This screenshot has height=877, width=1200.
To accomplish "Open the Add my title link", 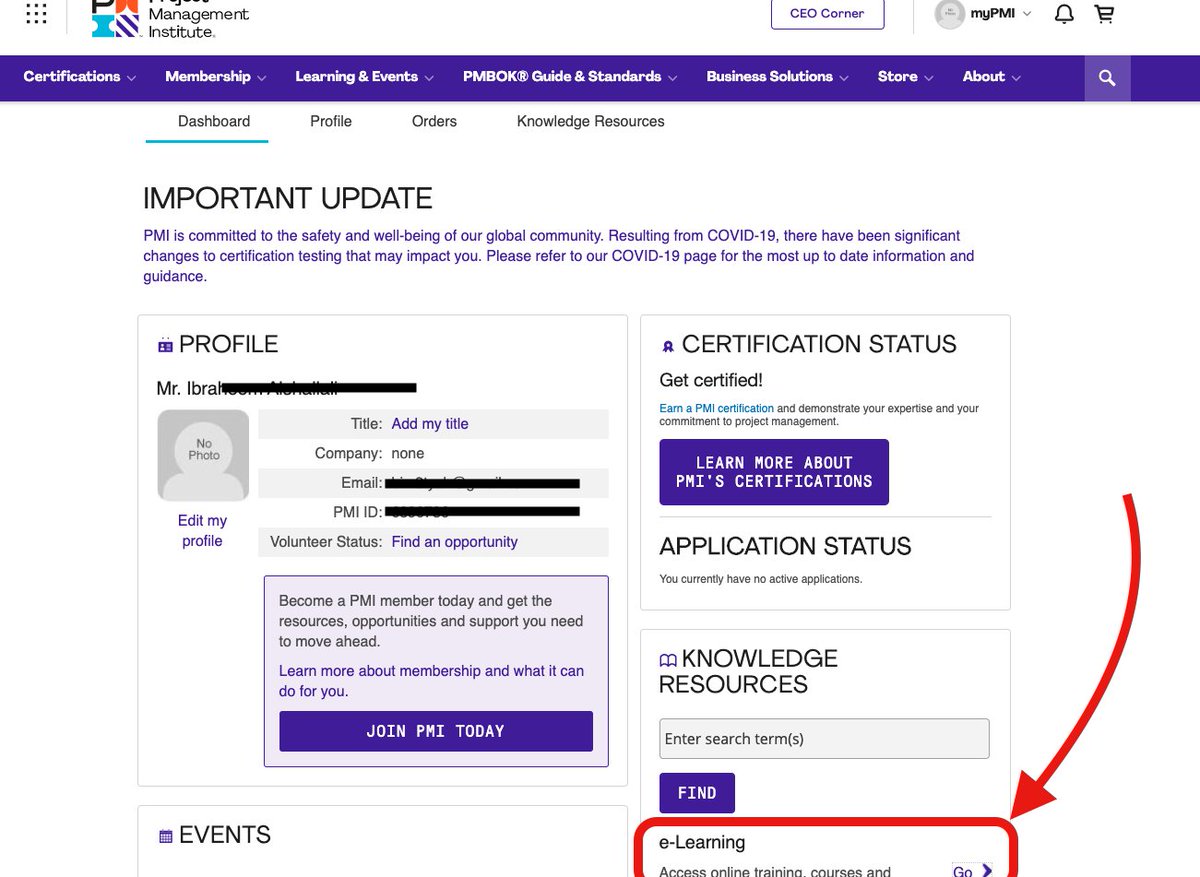I will 430,424.
